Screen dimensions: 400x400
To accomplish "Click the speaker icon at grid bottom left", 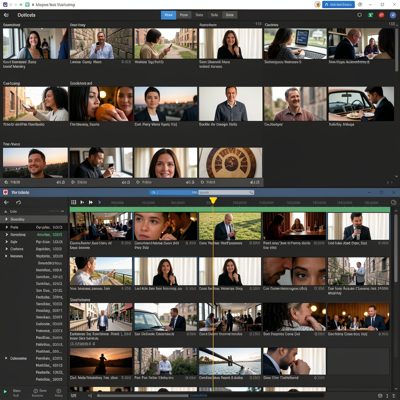I will click(90, 396).
